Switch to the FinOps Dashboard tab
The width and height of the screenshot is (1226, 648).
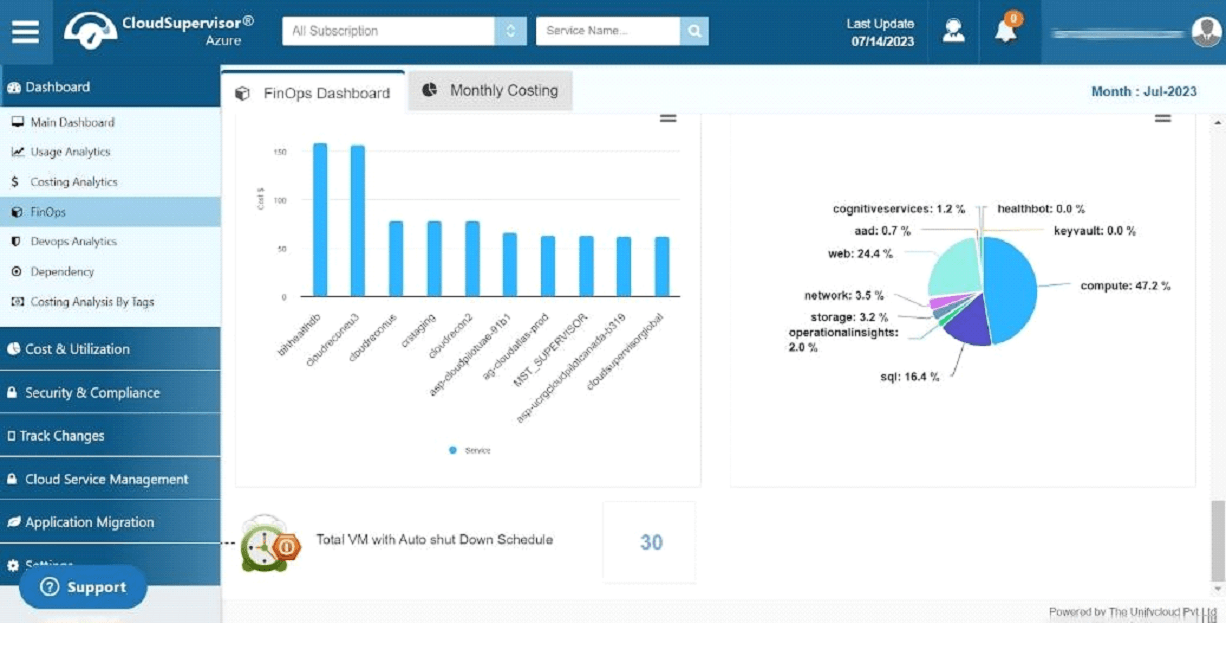313,92
